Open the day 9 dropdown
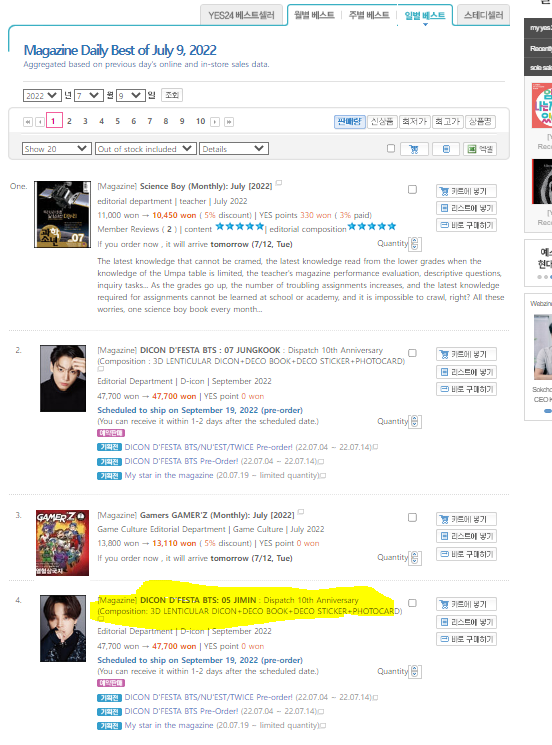The image size is (552, 745). [x=131, y=96]
